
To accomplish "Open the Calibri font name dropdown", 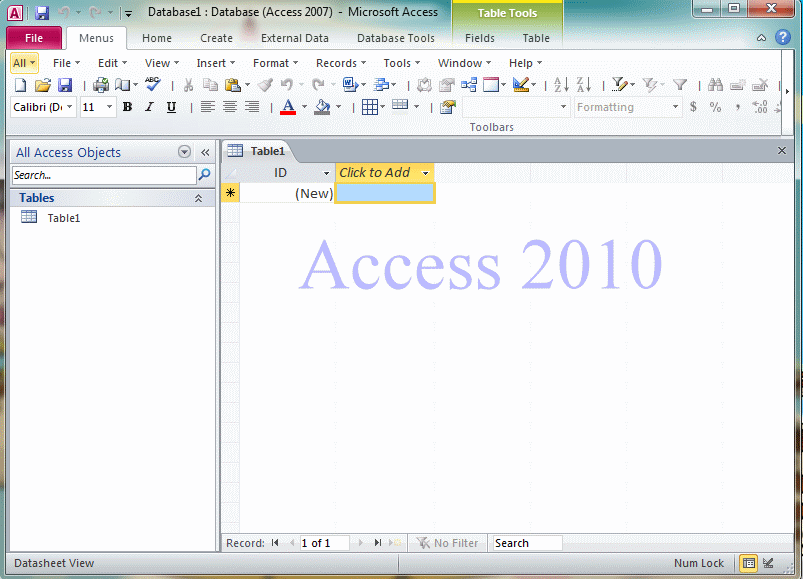I will click(x=70, y=107).
